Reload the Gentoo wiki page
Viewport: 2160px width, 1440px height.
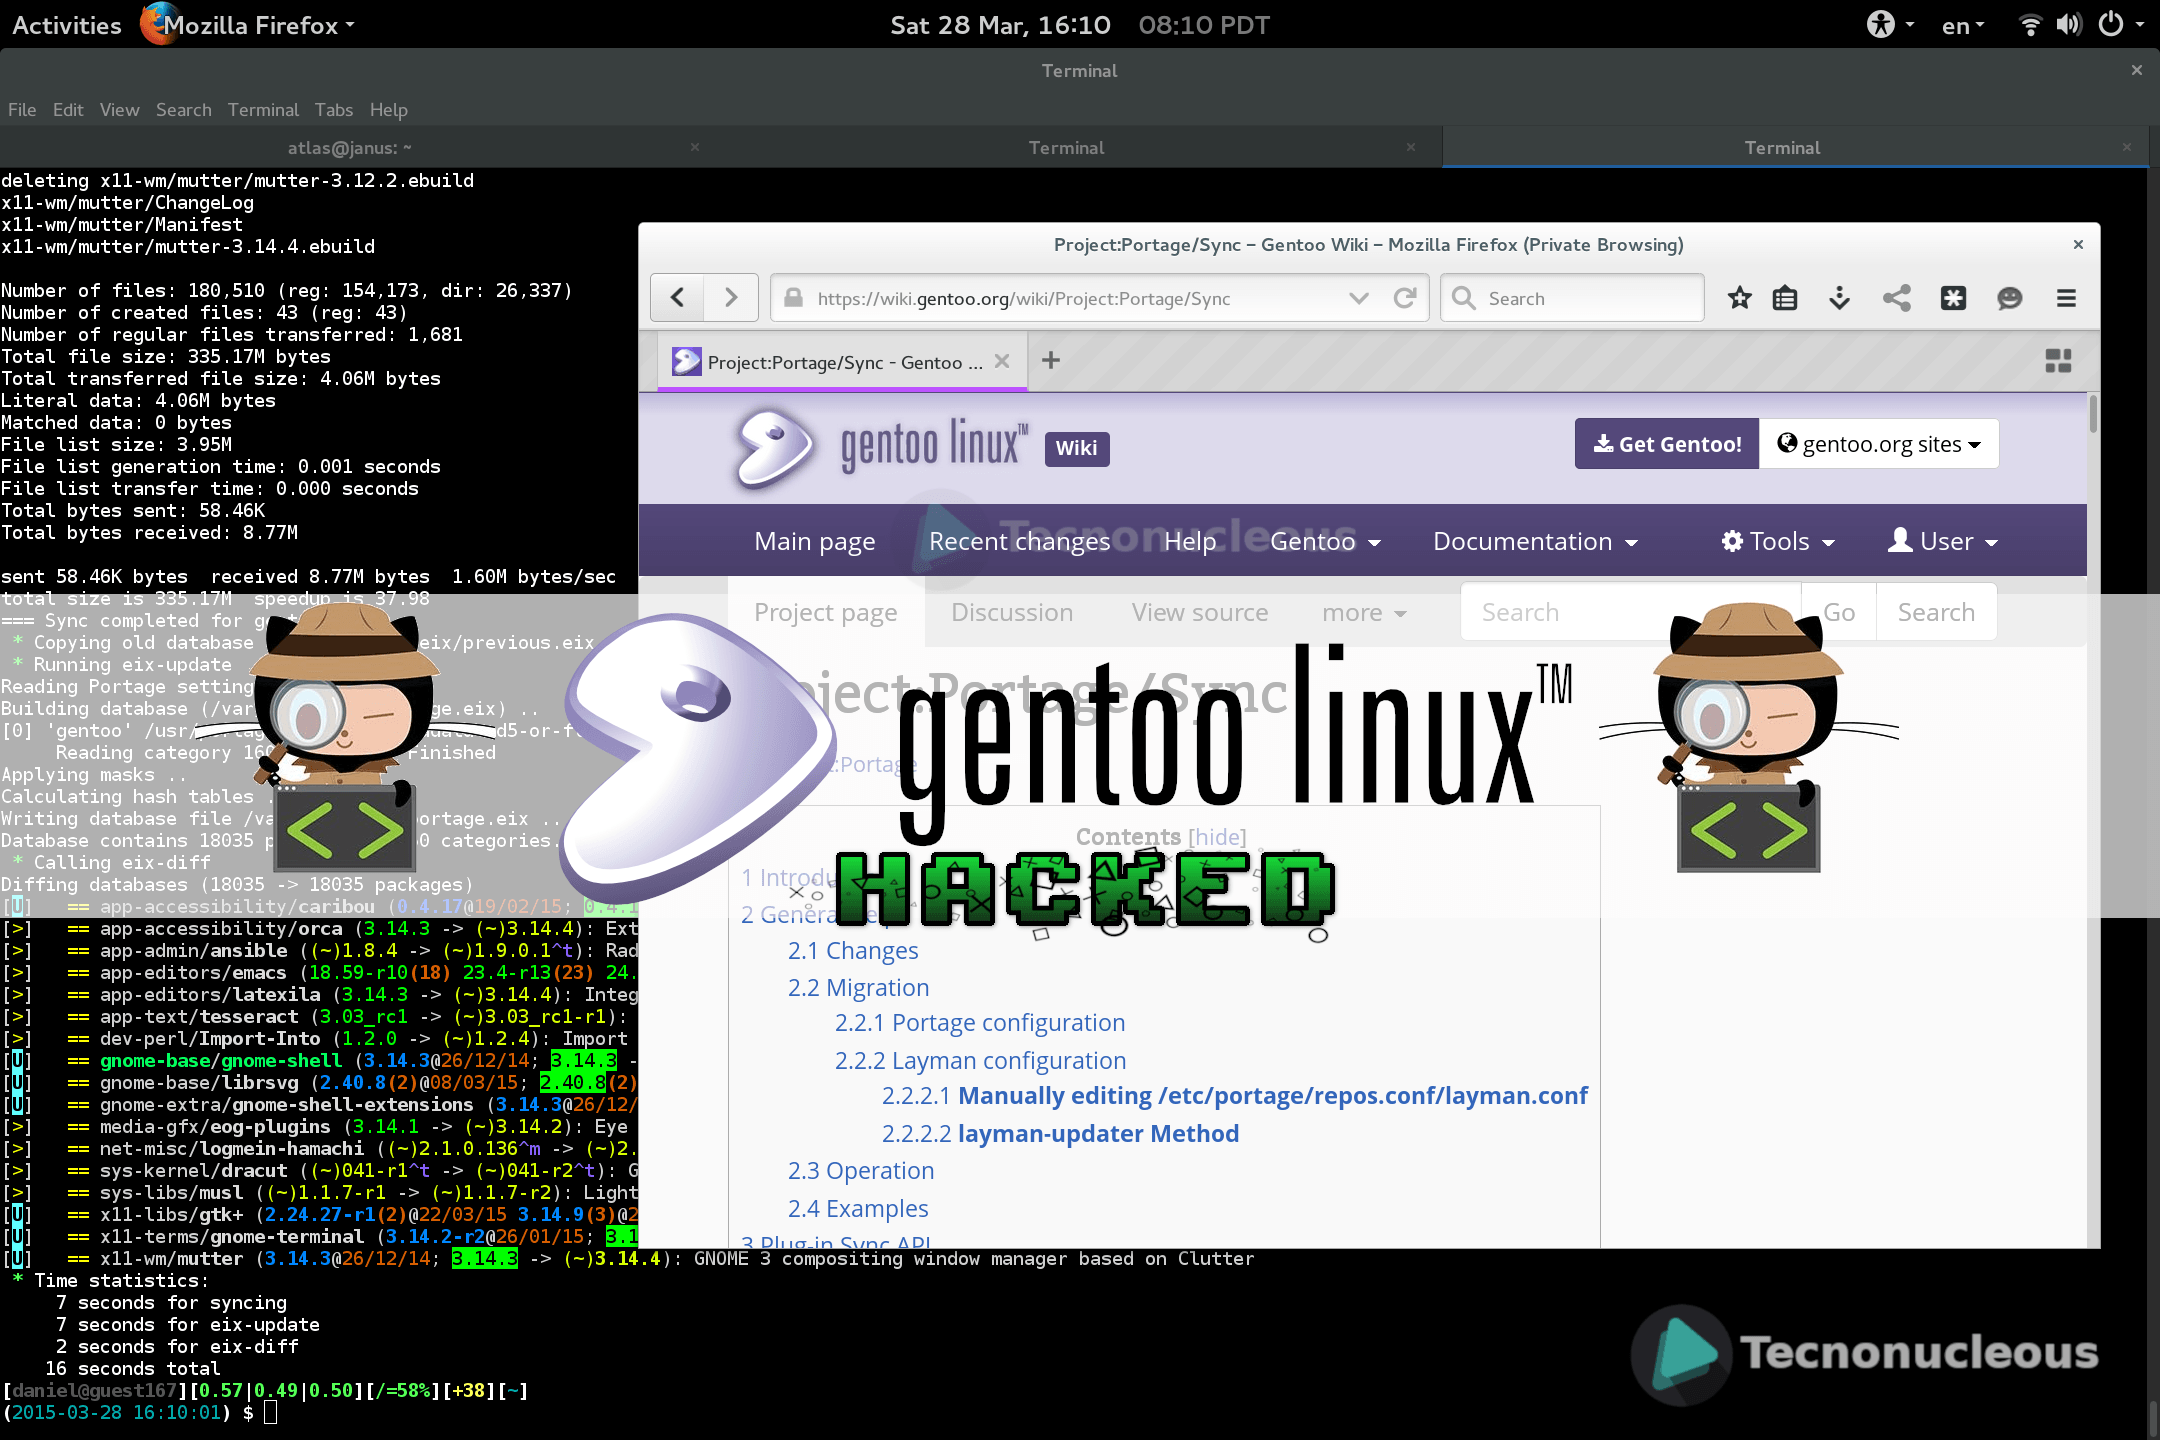coord(1405,297)
